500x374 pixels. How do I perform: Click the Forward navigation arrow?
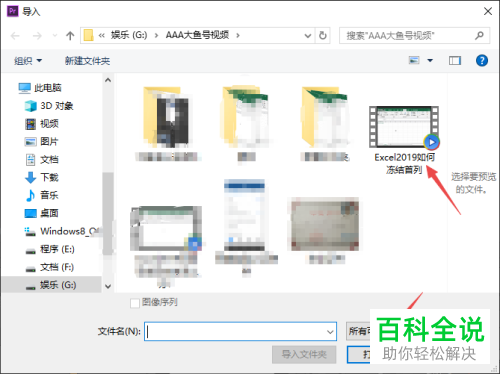(37, 35)
